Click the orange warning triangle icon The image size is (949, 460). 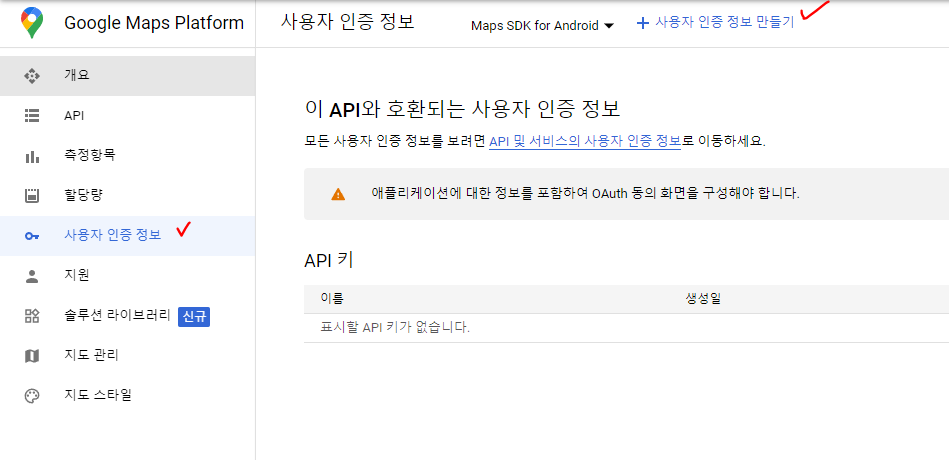[x=338, y=194]
